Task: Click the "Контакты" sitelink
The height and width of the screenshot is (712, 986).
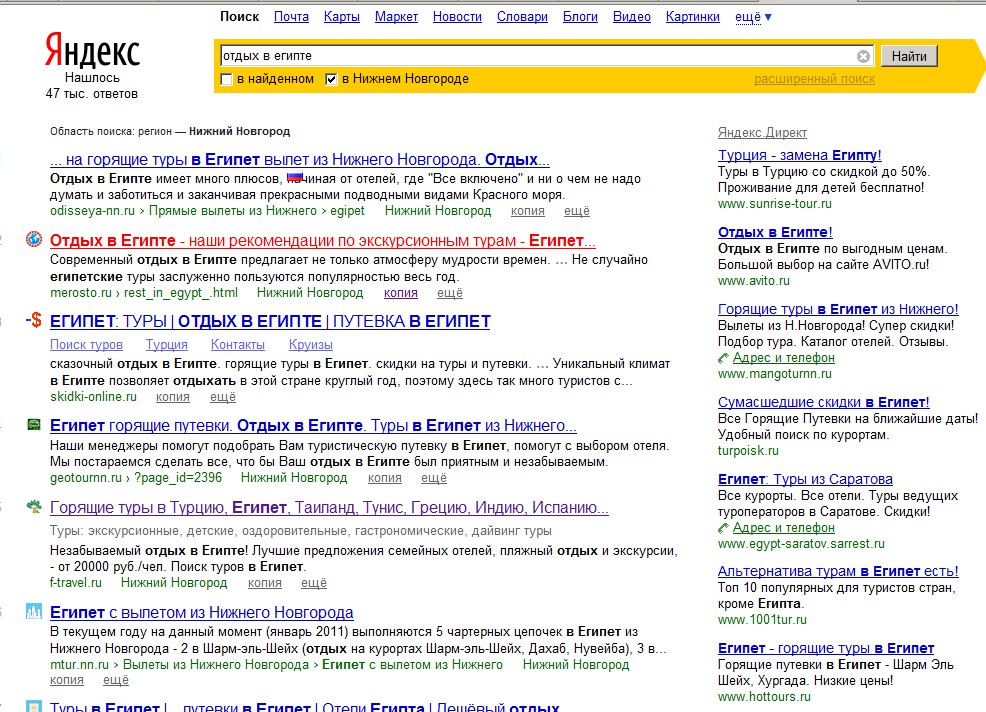Action: point(238,345)
